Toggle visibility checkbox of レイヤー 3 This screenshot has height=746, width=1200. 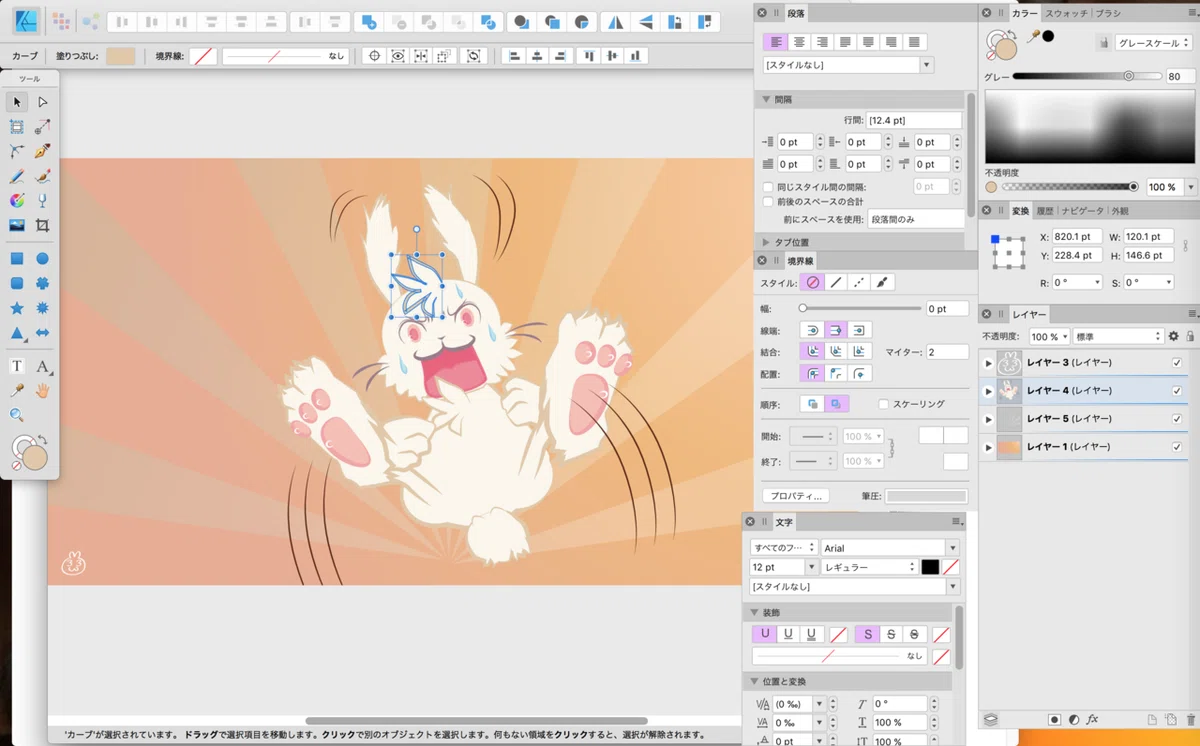click(x=1176, y=363)
